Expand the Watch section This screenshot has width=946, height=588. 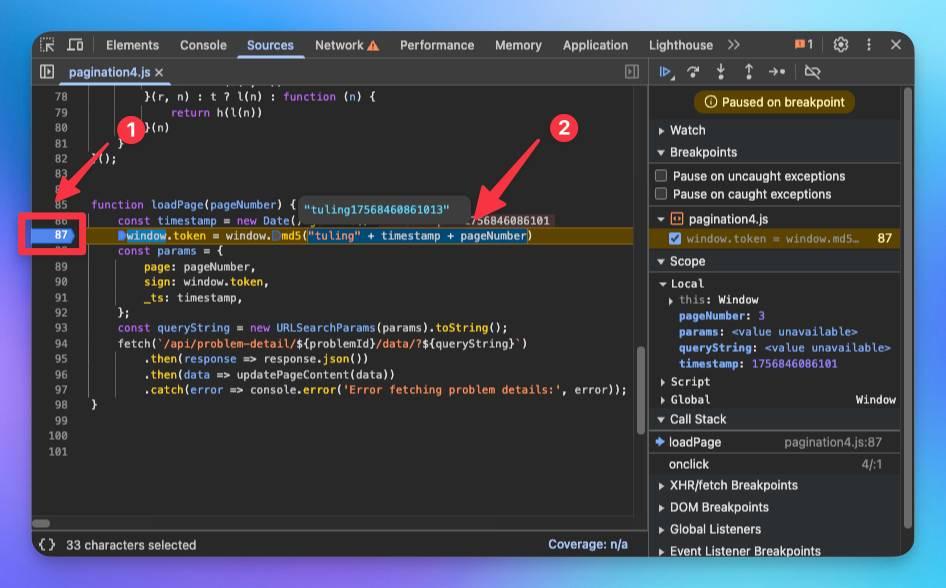click(x=662, y=131)
